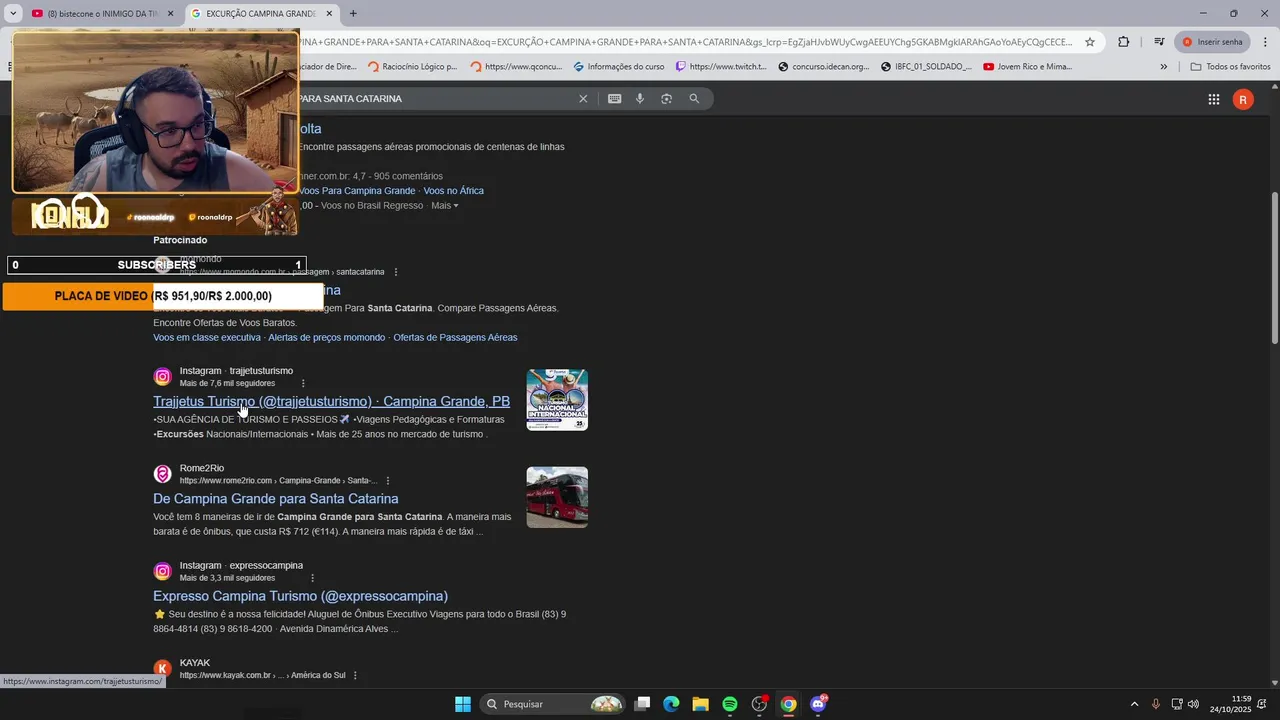This screenshot has width=1280, height=720.
Task: Open a new browser tab
Action: point(353,14)
